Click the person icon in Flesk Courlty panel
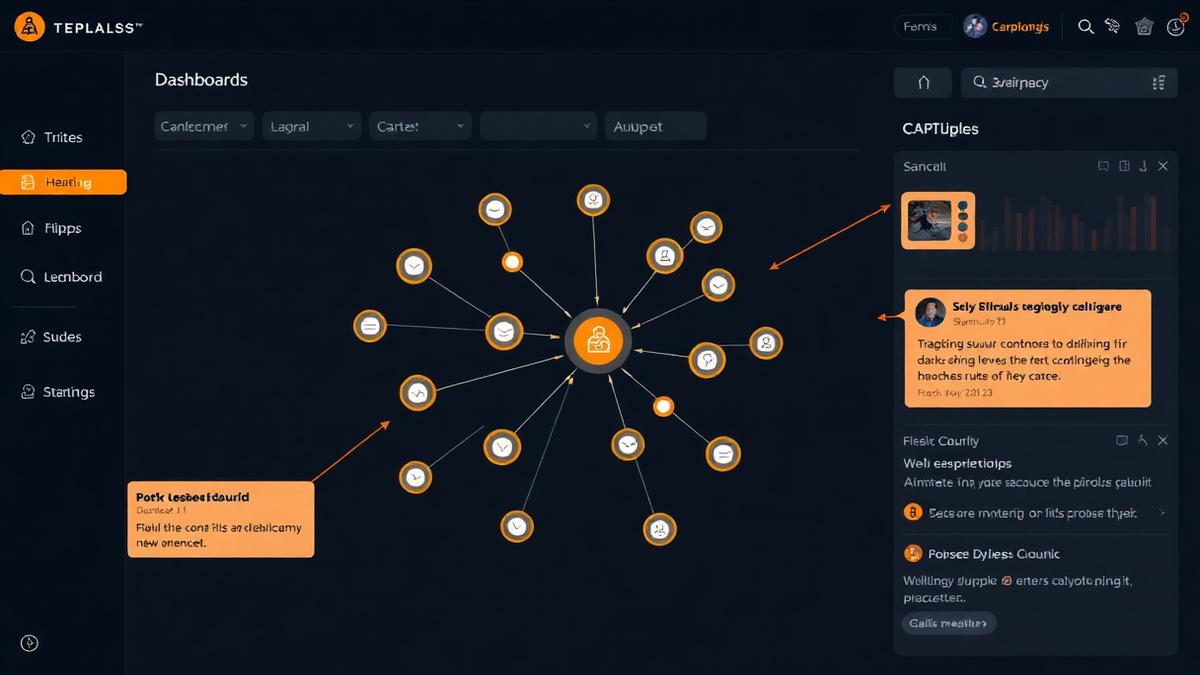 [x=1142, y=440]
